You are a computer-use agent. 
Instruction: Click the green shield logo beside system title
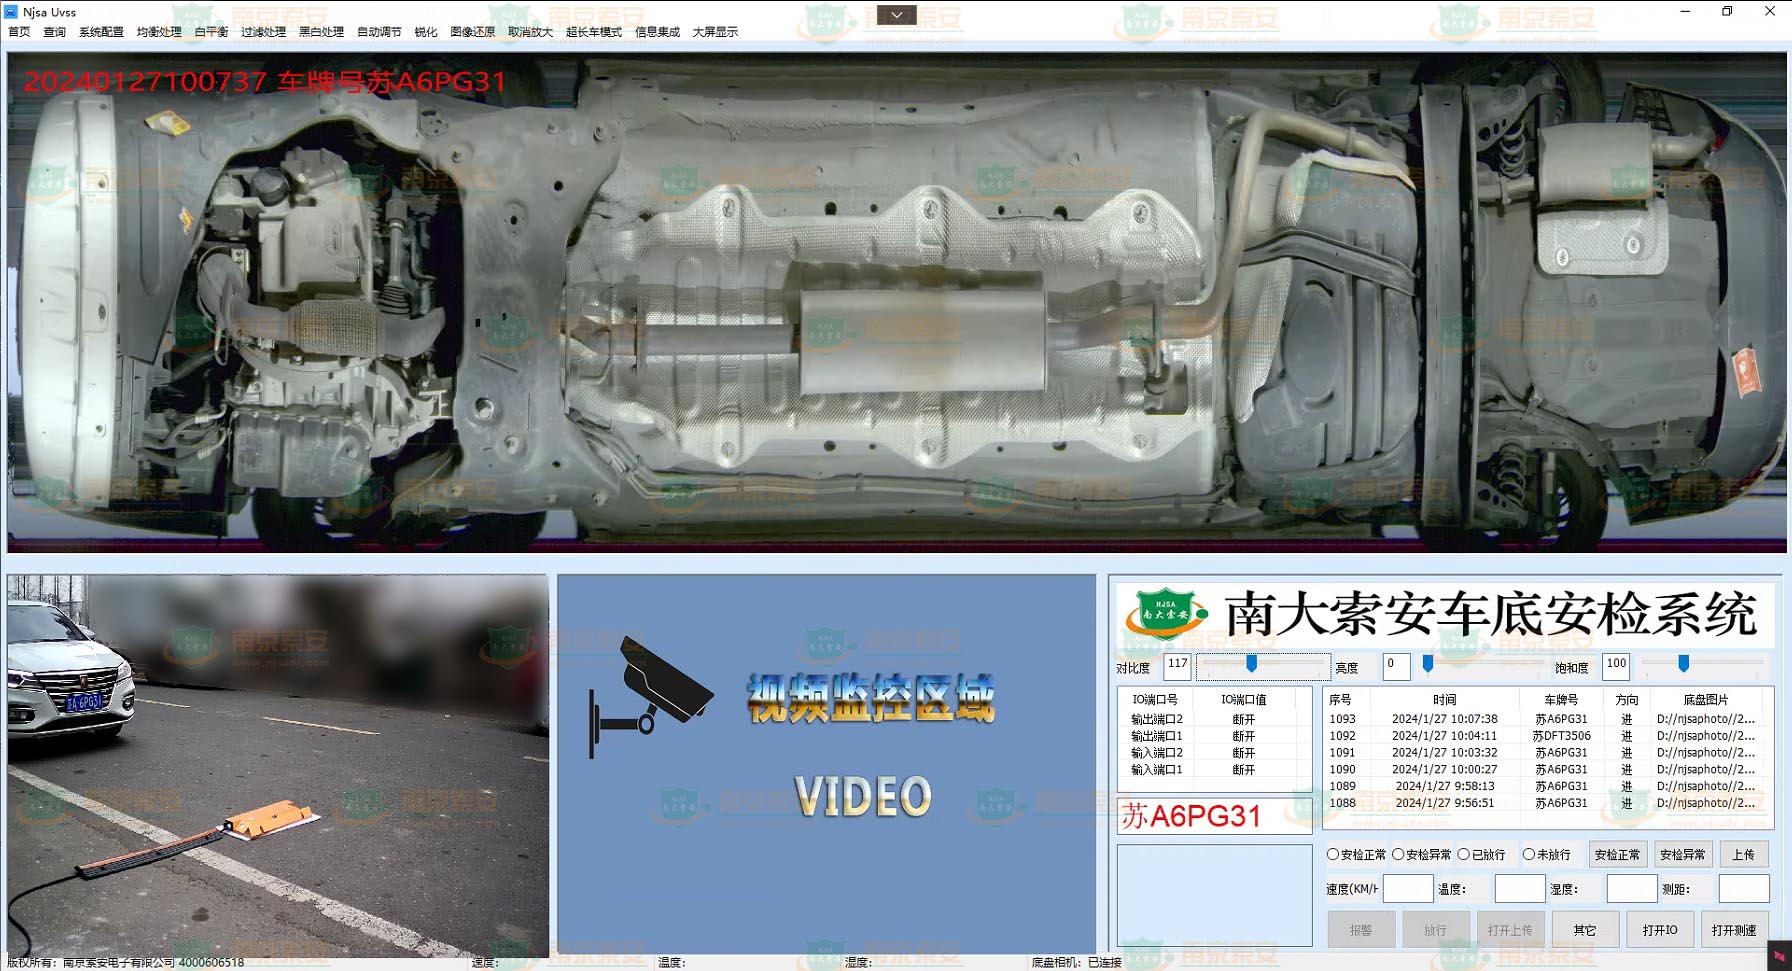click(x=1165, y=613)
